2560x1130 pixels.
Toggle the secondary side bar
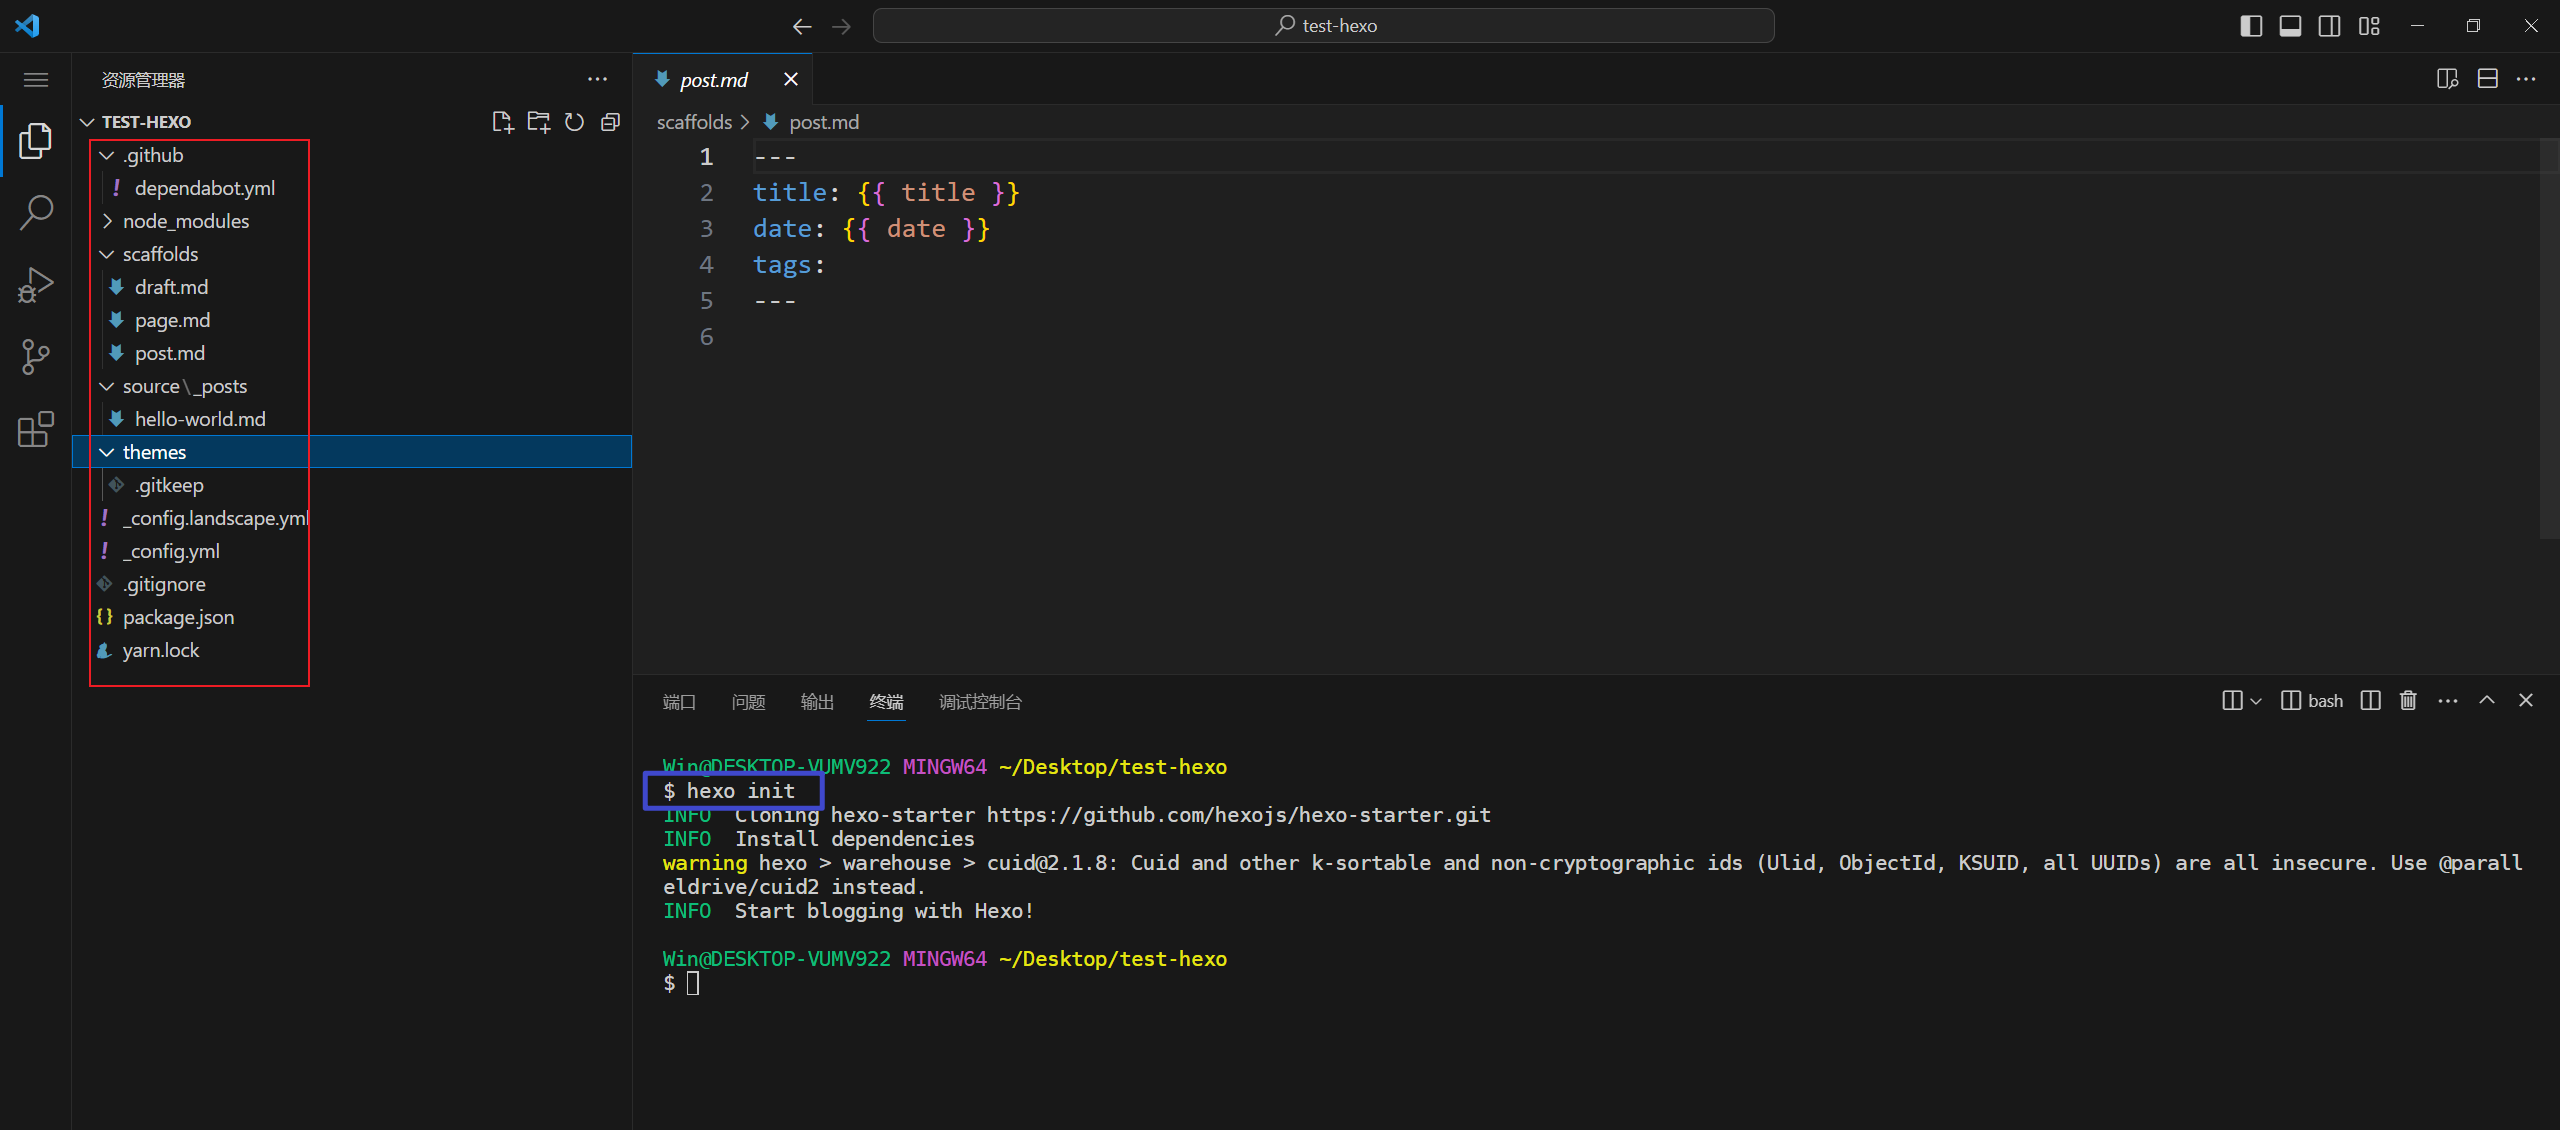coord(2329,26)
